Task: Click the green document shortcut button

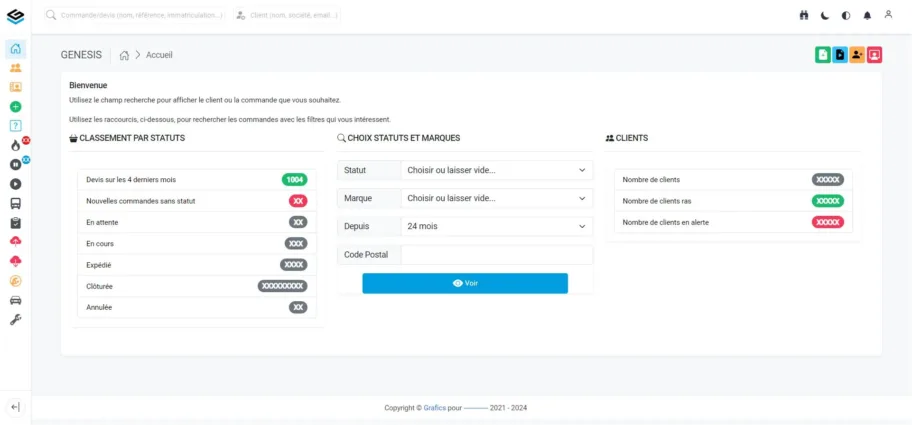Action: point(823,55)
